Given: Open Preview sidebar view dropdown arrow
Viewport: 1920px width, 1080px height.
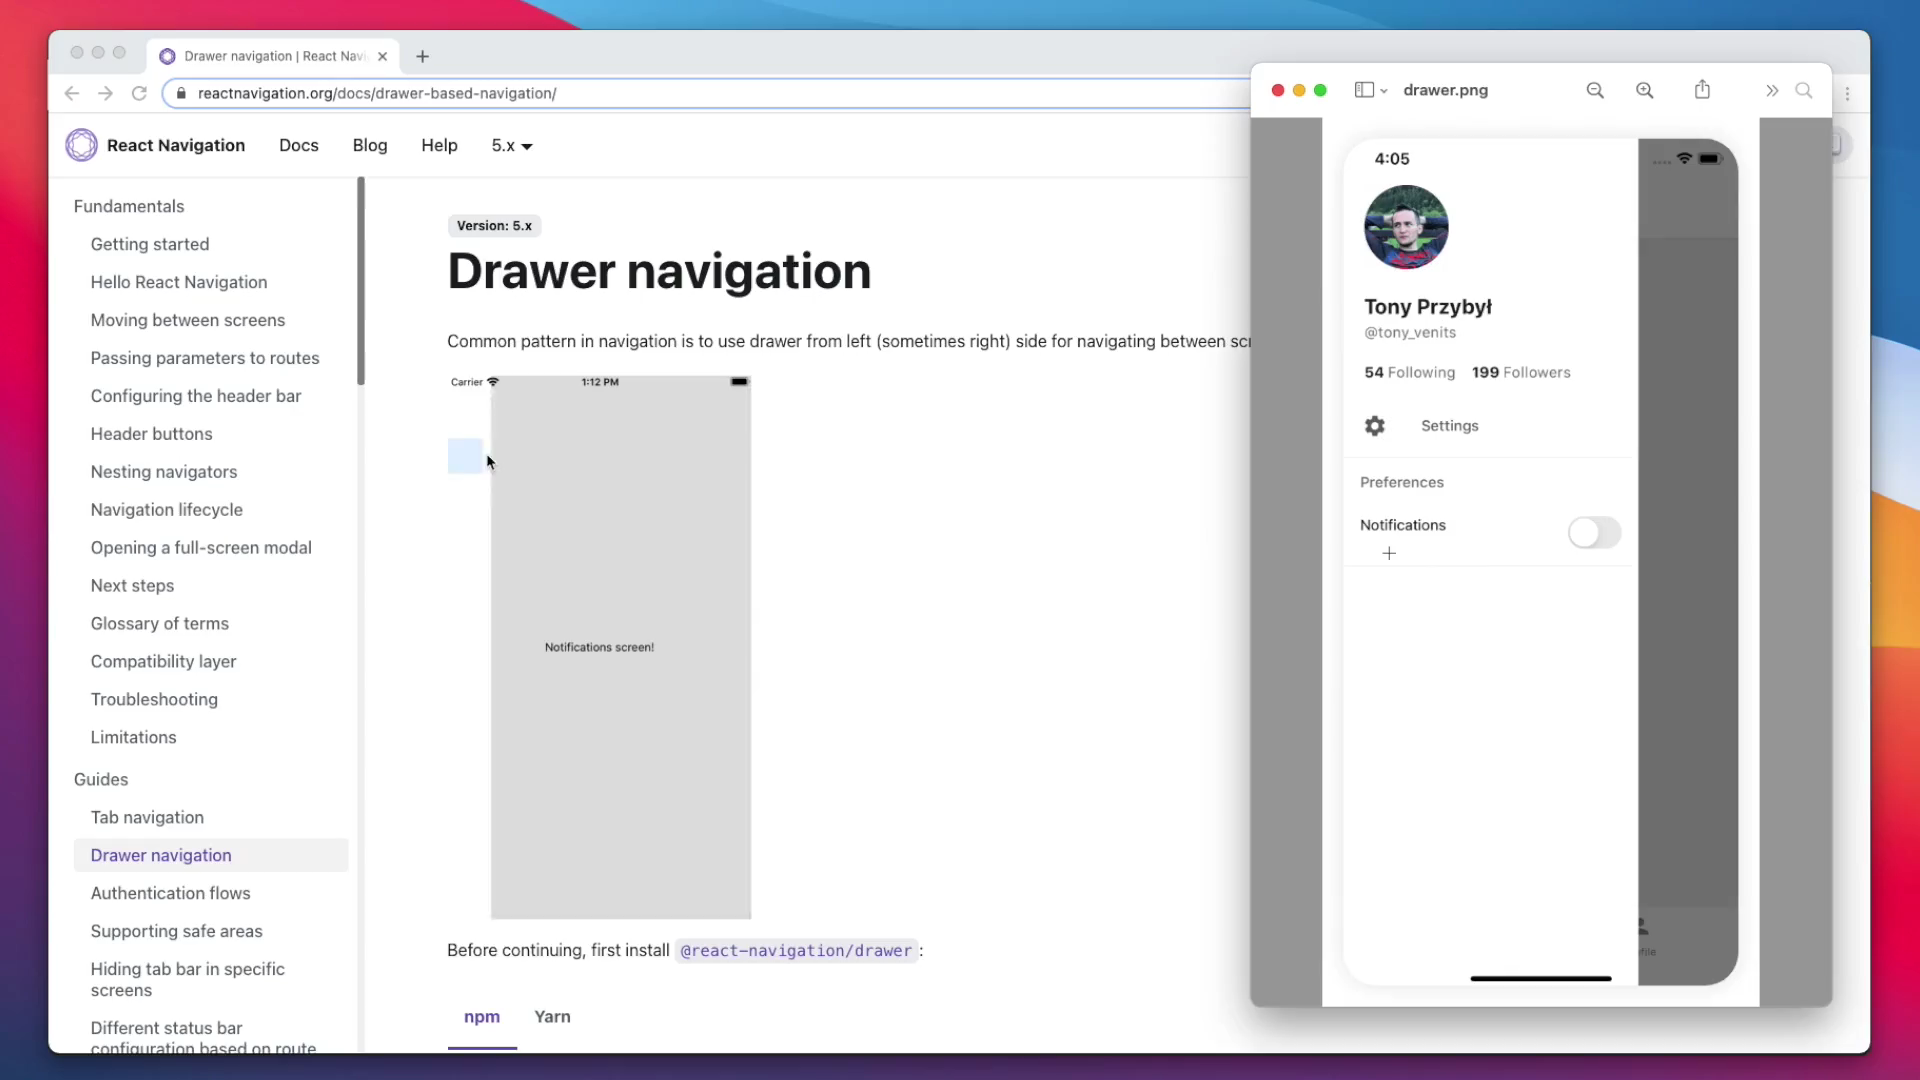Looking at the screenshot, I should [1384, 91].
